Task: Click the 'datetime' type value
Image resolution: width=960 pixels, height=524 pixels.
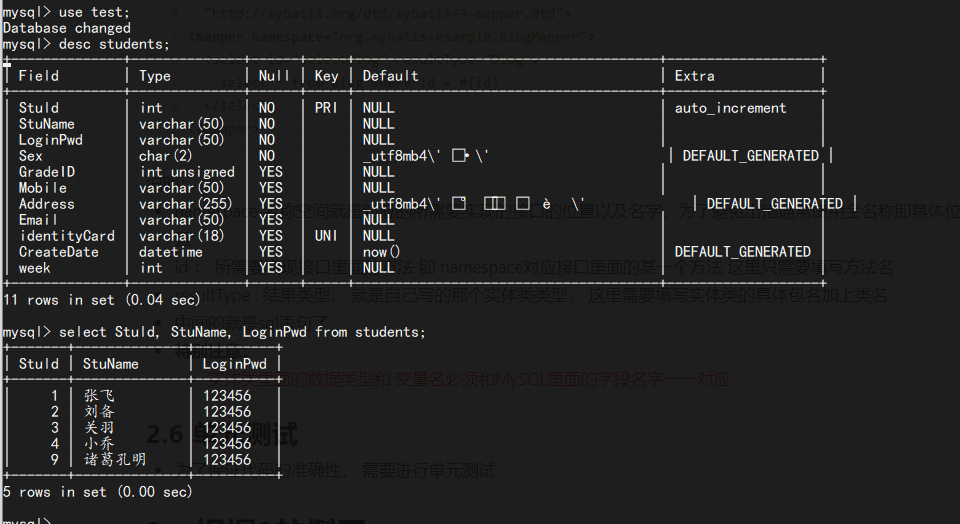Action: click(x=171, y=252)
